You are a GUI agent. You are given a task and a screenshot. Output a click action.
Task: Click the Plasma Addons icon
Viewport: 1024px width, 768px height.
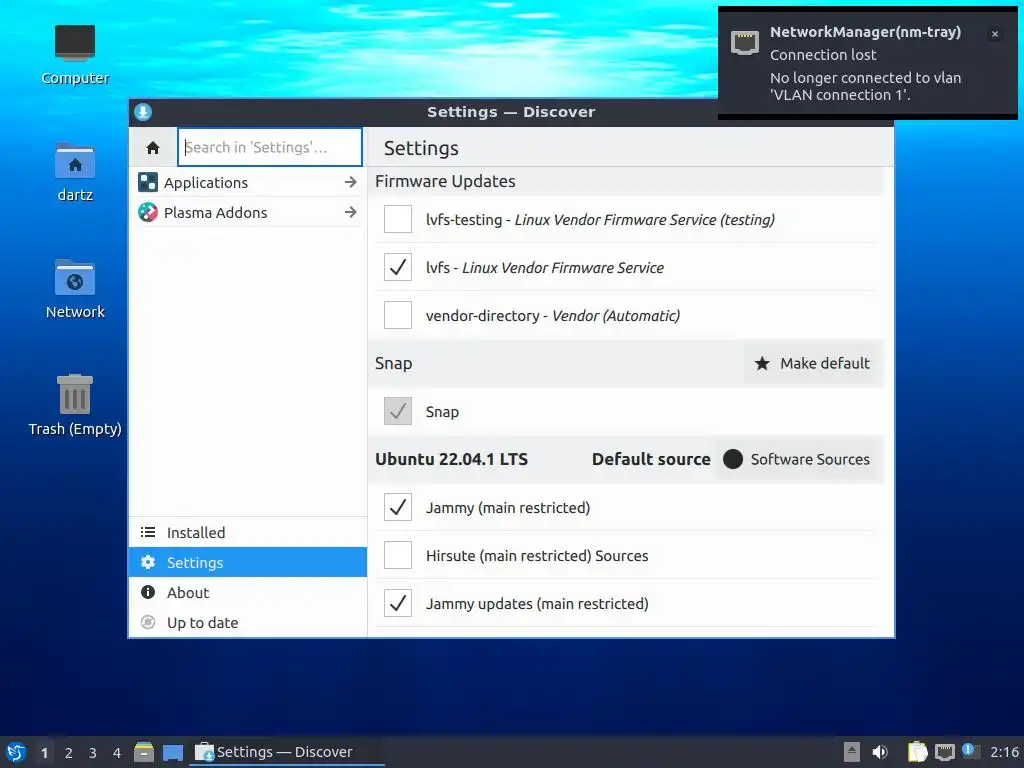(148, 212)
